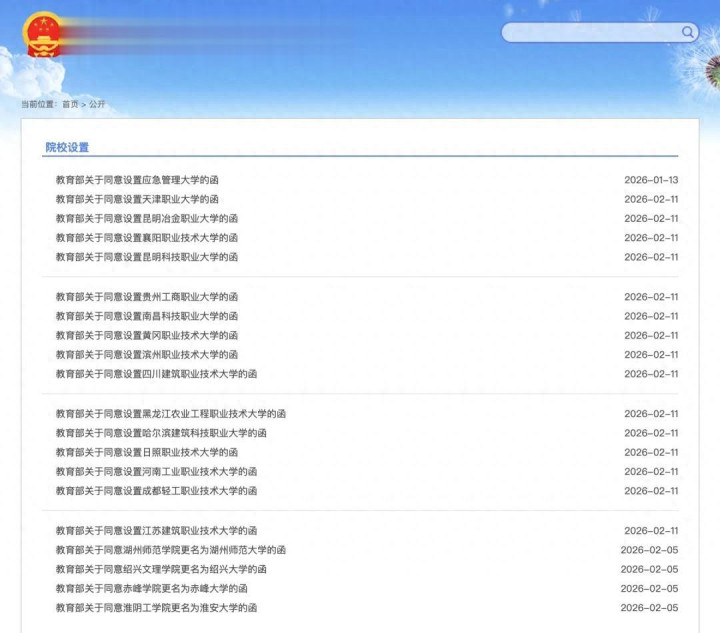Image resolution: width=720 pixels, height=633 pixels.
Task: Open 教育部关于同意设置天津职业大学的函
Action: [x=137, y=199]
